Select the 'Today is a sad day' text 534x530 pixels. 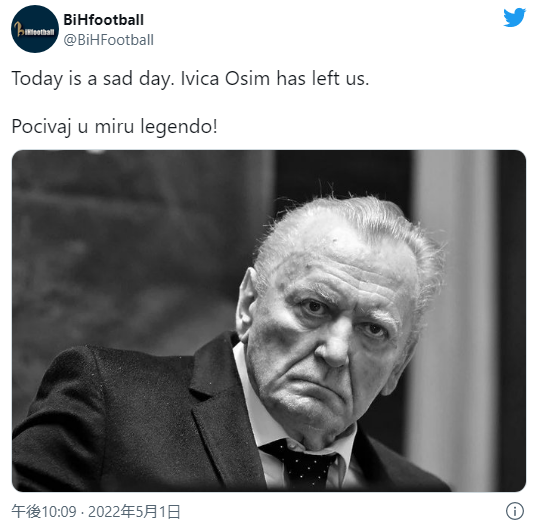pyautogui.click(x=93, y=79)
